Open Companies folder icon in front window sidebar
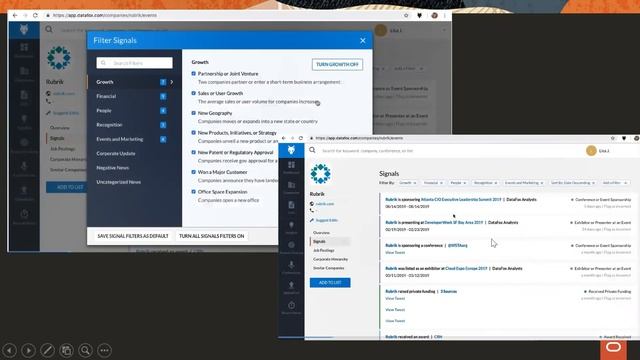 [291, 185]
